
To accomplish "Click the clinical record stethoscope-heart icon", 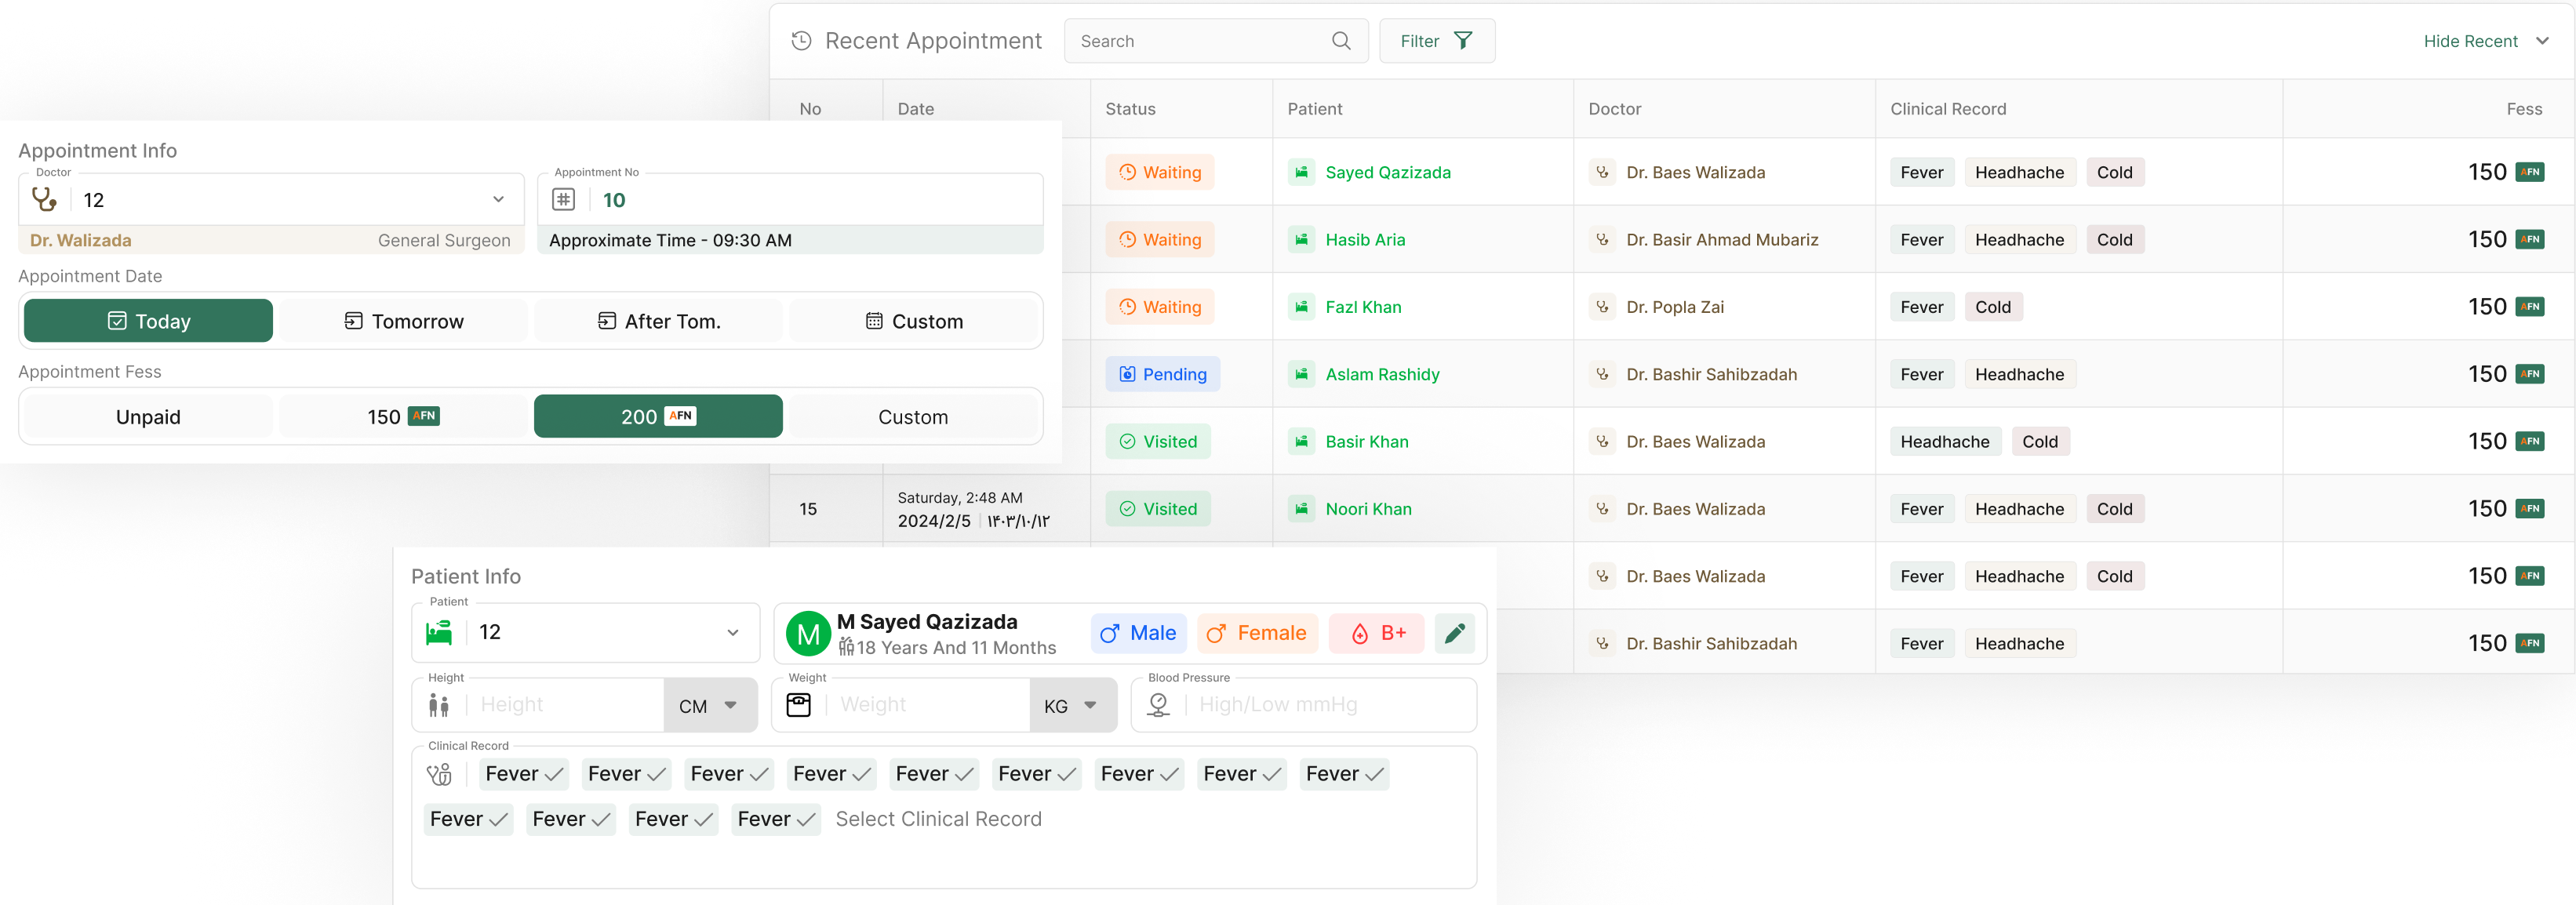I will 439,774.
